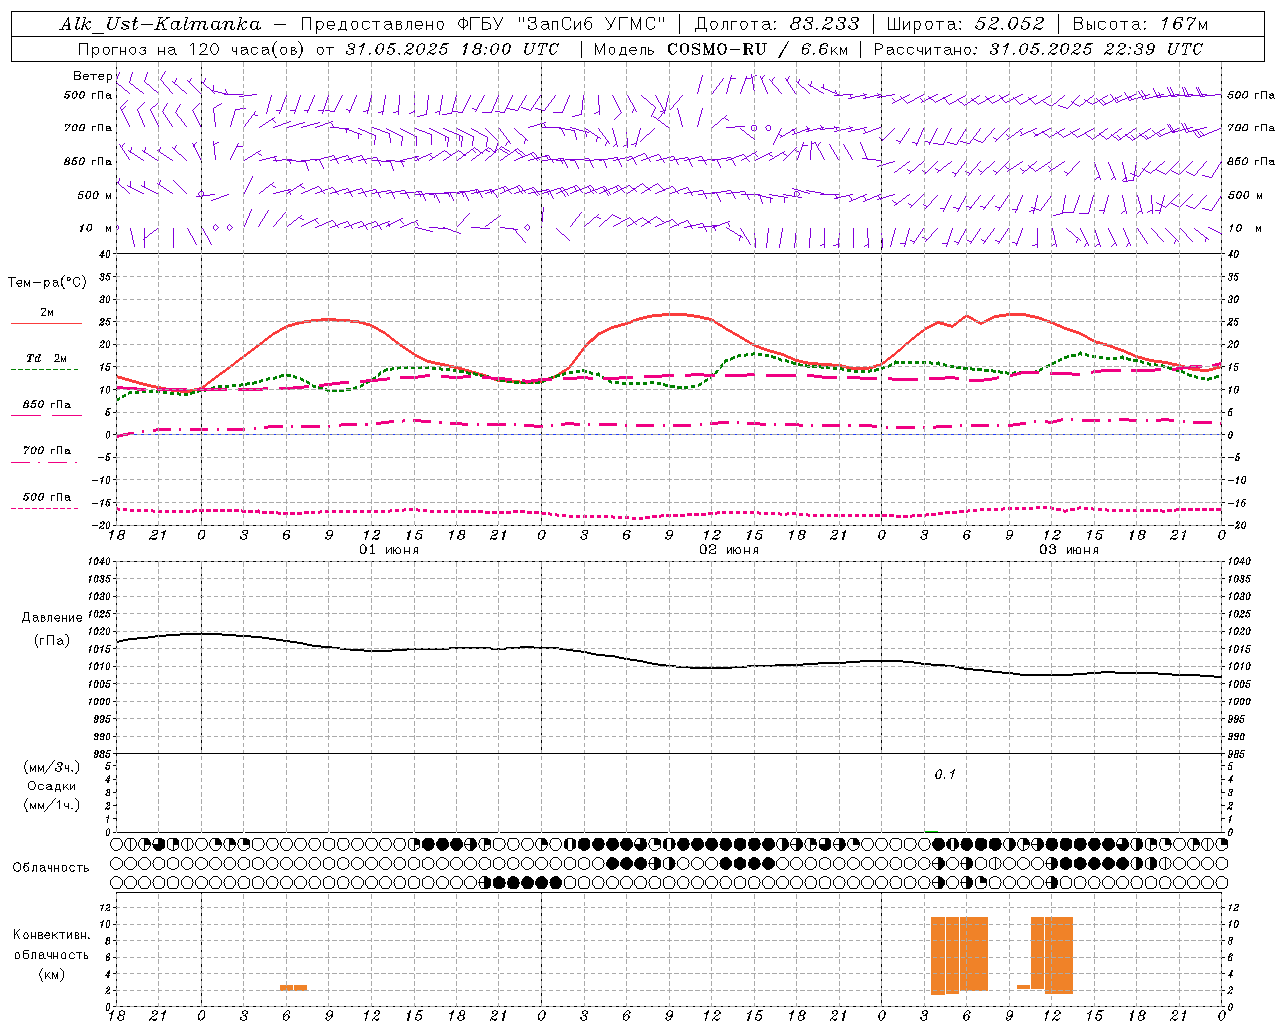Click the 'Высота: 167м' header field
This screenshot has width=1280, height=1024.
[x=1140, y=24]
